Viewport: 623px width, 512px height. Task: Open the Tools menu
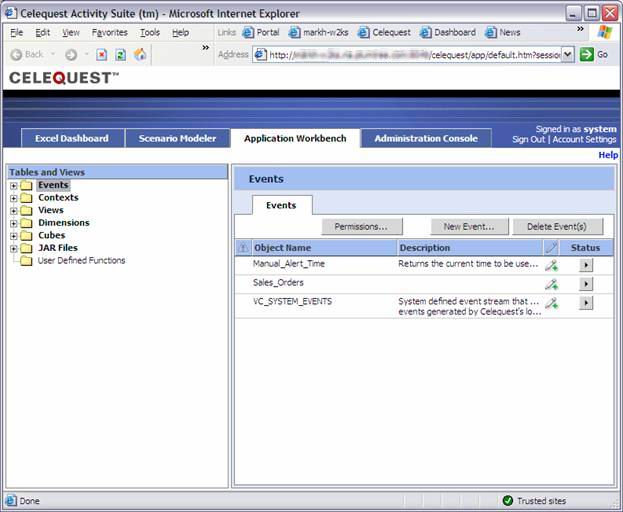tap(150, 33)
